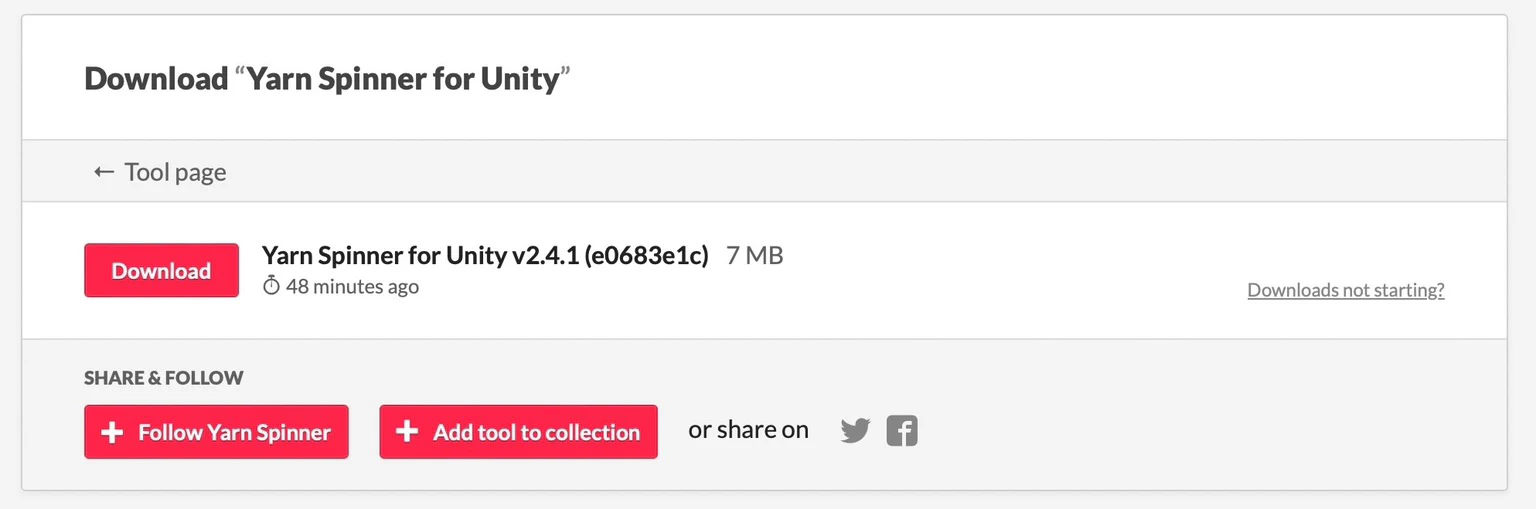Click the plus icon on Add tool to collection
The width and height of the screenshot is (1536, 509).
tap(407, 432)
